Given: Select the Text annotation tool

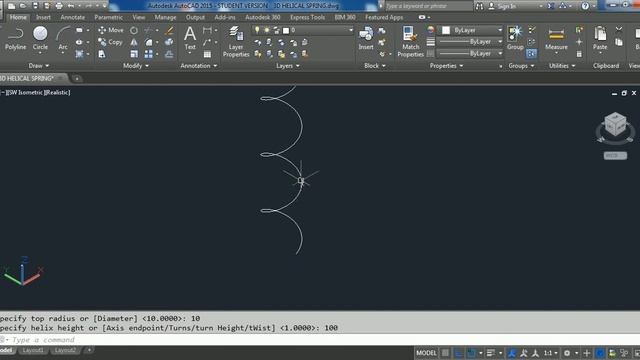Looking at the screenshot, I should (x=190, y=38).
